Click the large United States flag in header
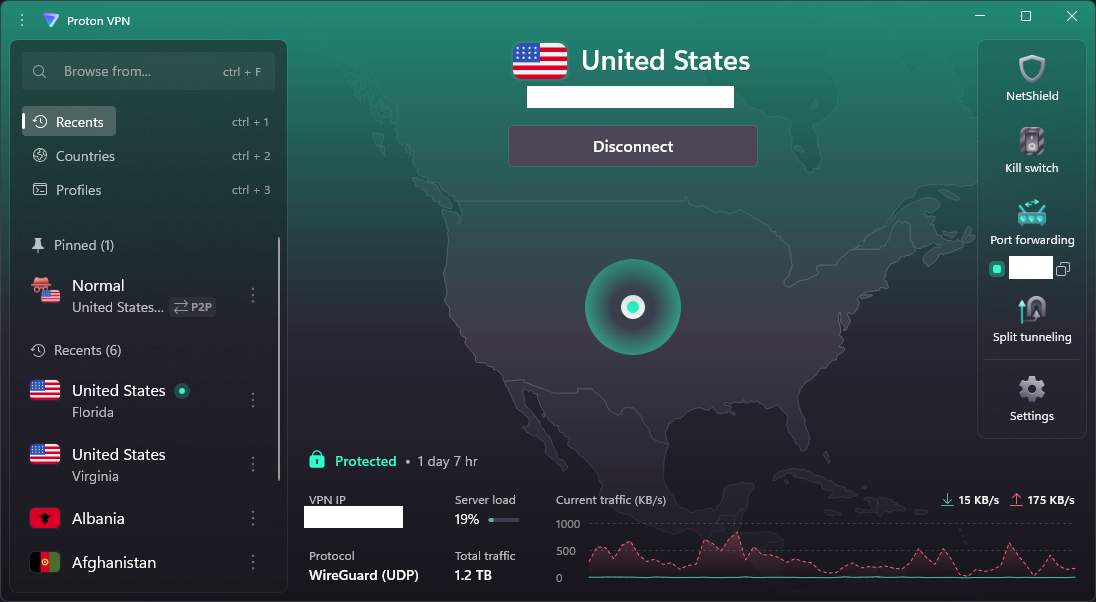 pos(540,62)
